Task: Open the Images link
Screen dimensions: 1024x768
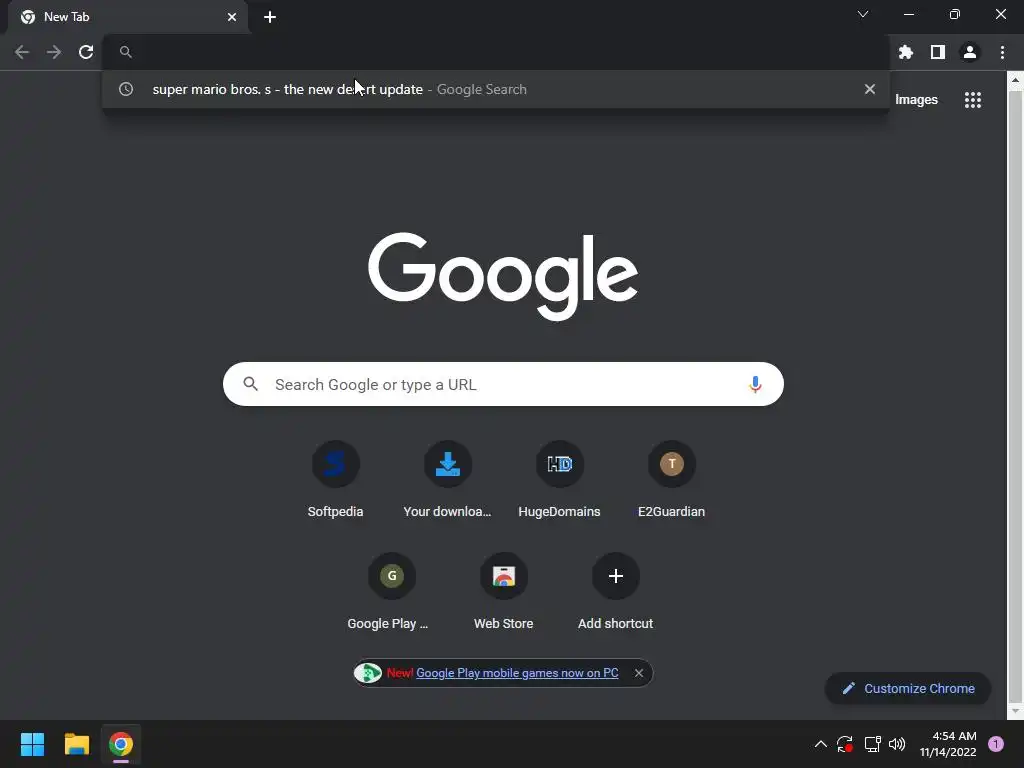Action: coord(916,100)
